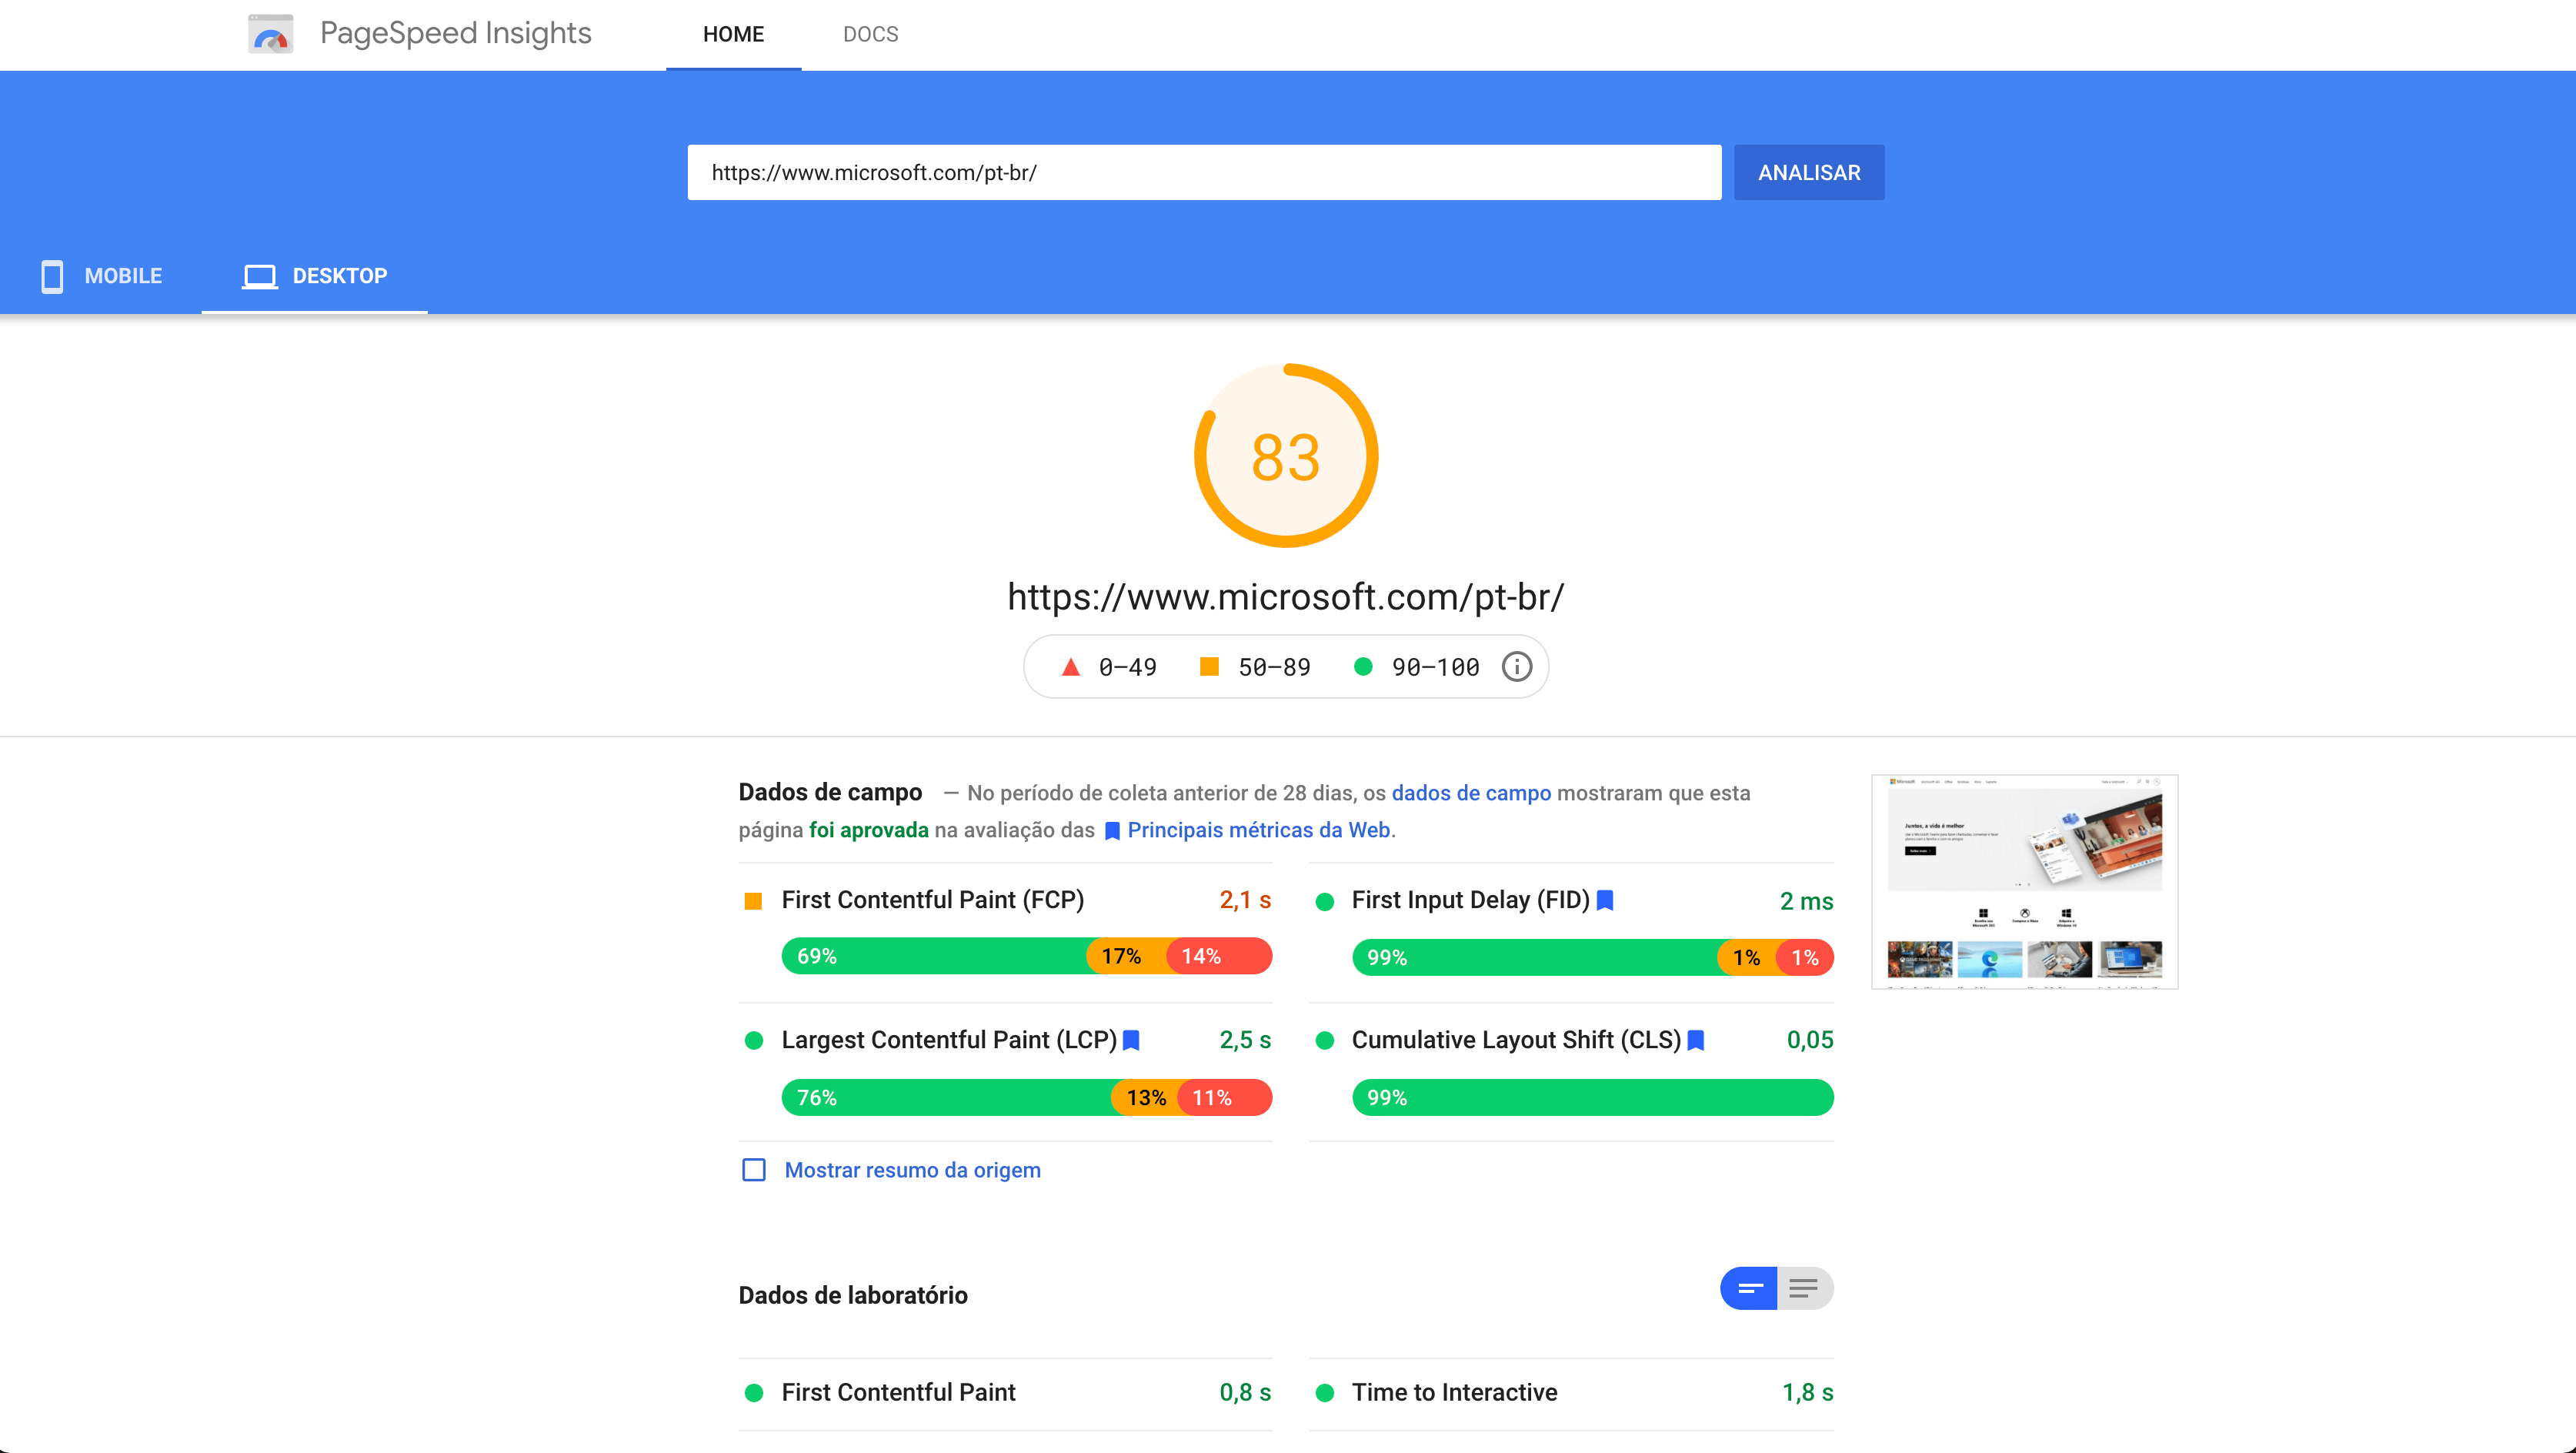The height and width of the screenshot is (1453, 2576).
Task: Click the performance score gauge 83
Action: pos(1286,455)
